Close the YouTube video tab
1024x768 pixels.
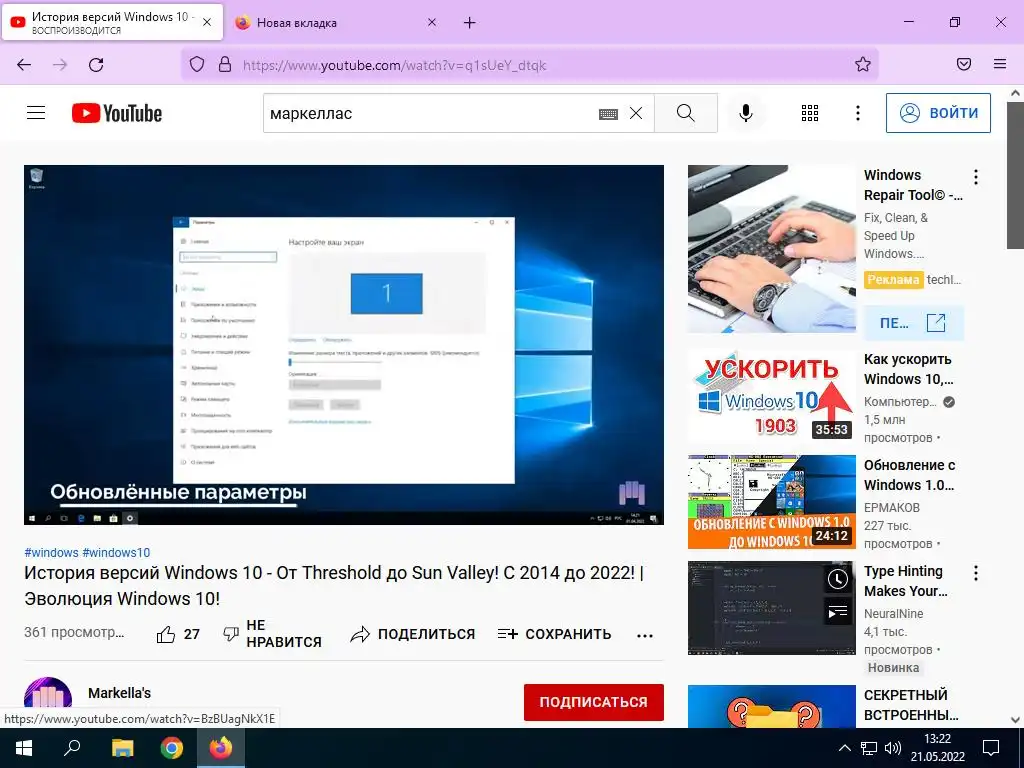click(207, 22)
